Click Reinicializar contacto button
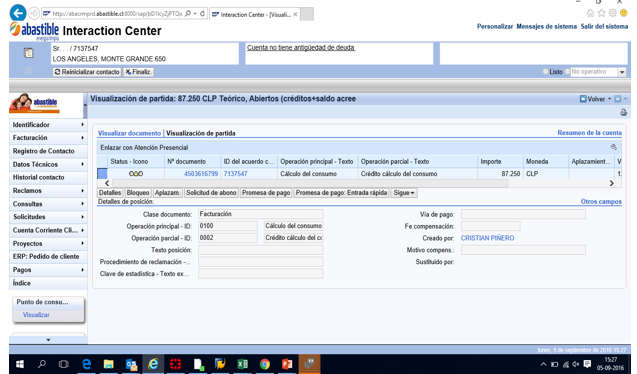The height and width of the screenshot is (374, 637). click(x=87, y=72)
